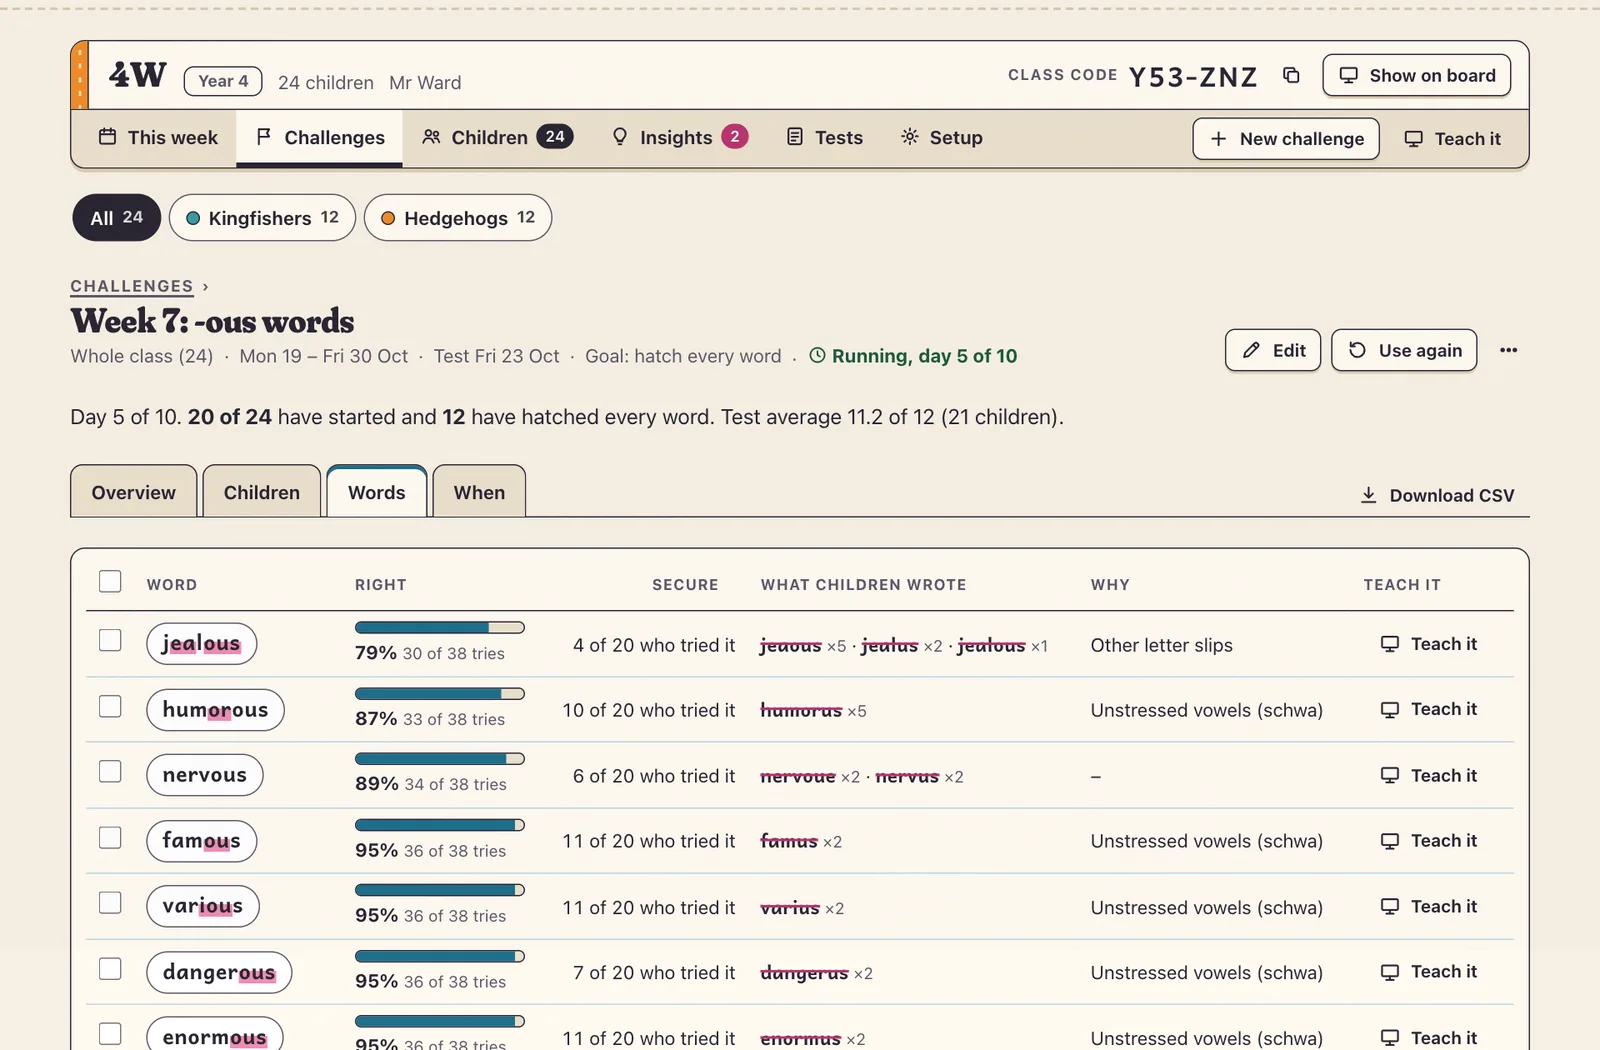Open the This week tab
1600x1050 pixels.
tap(158, 138)
